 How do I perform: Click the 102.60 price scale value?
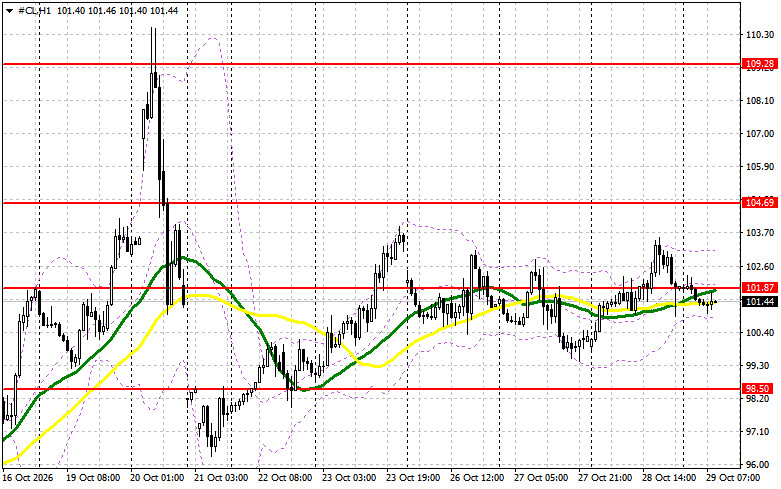pyautogui.click(x=760, y=266)
